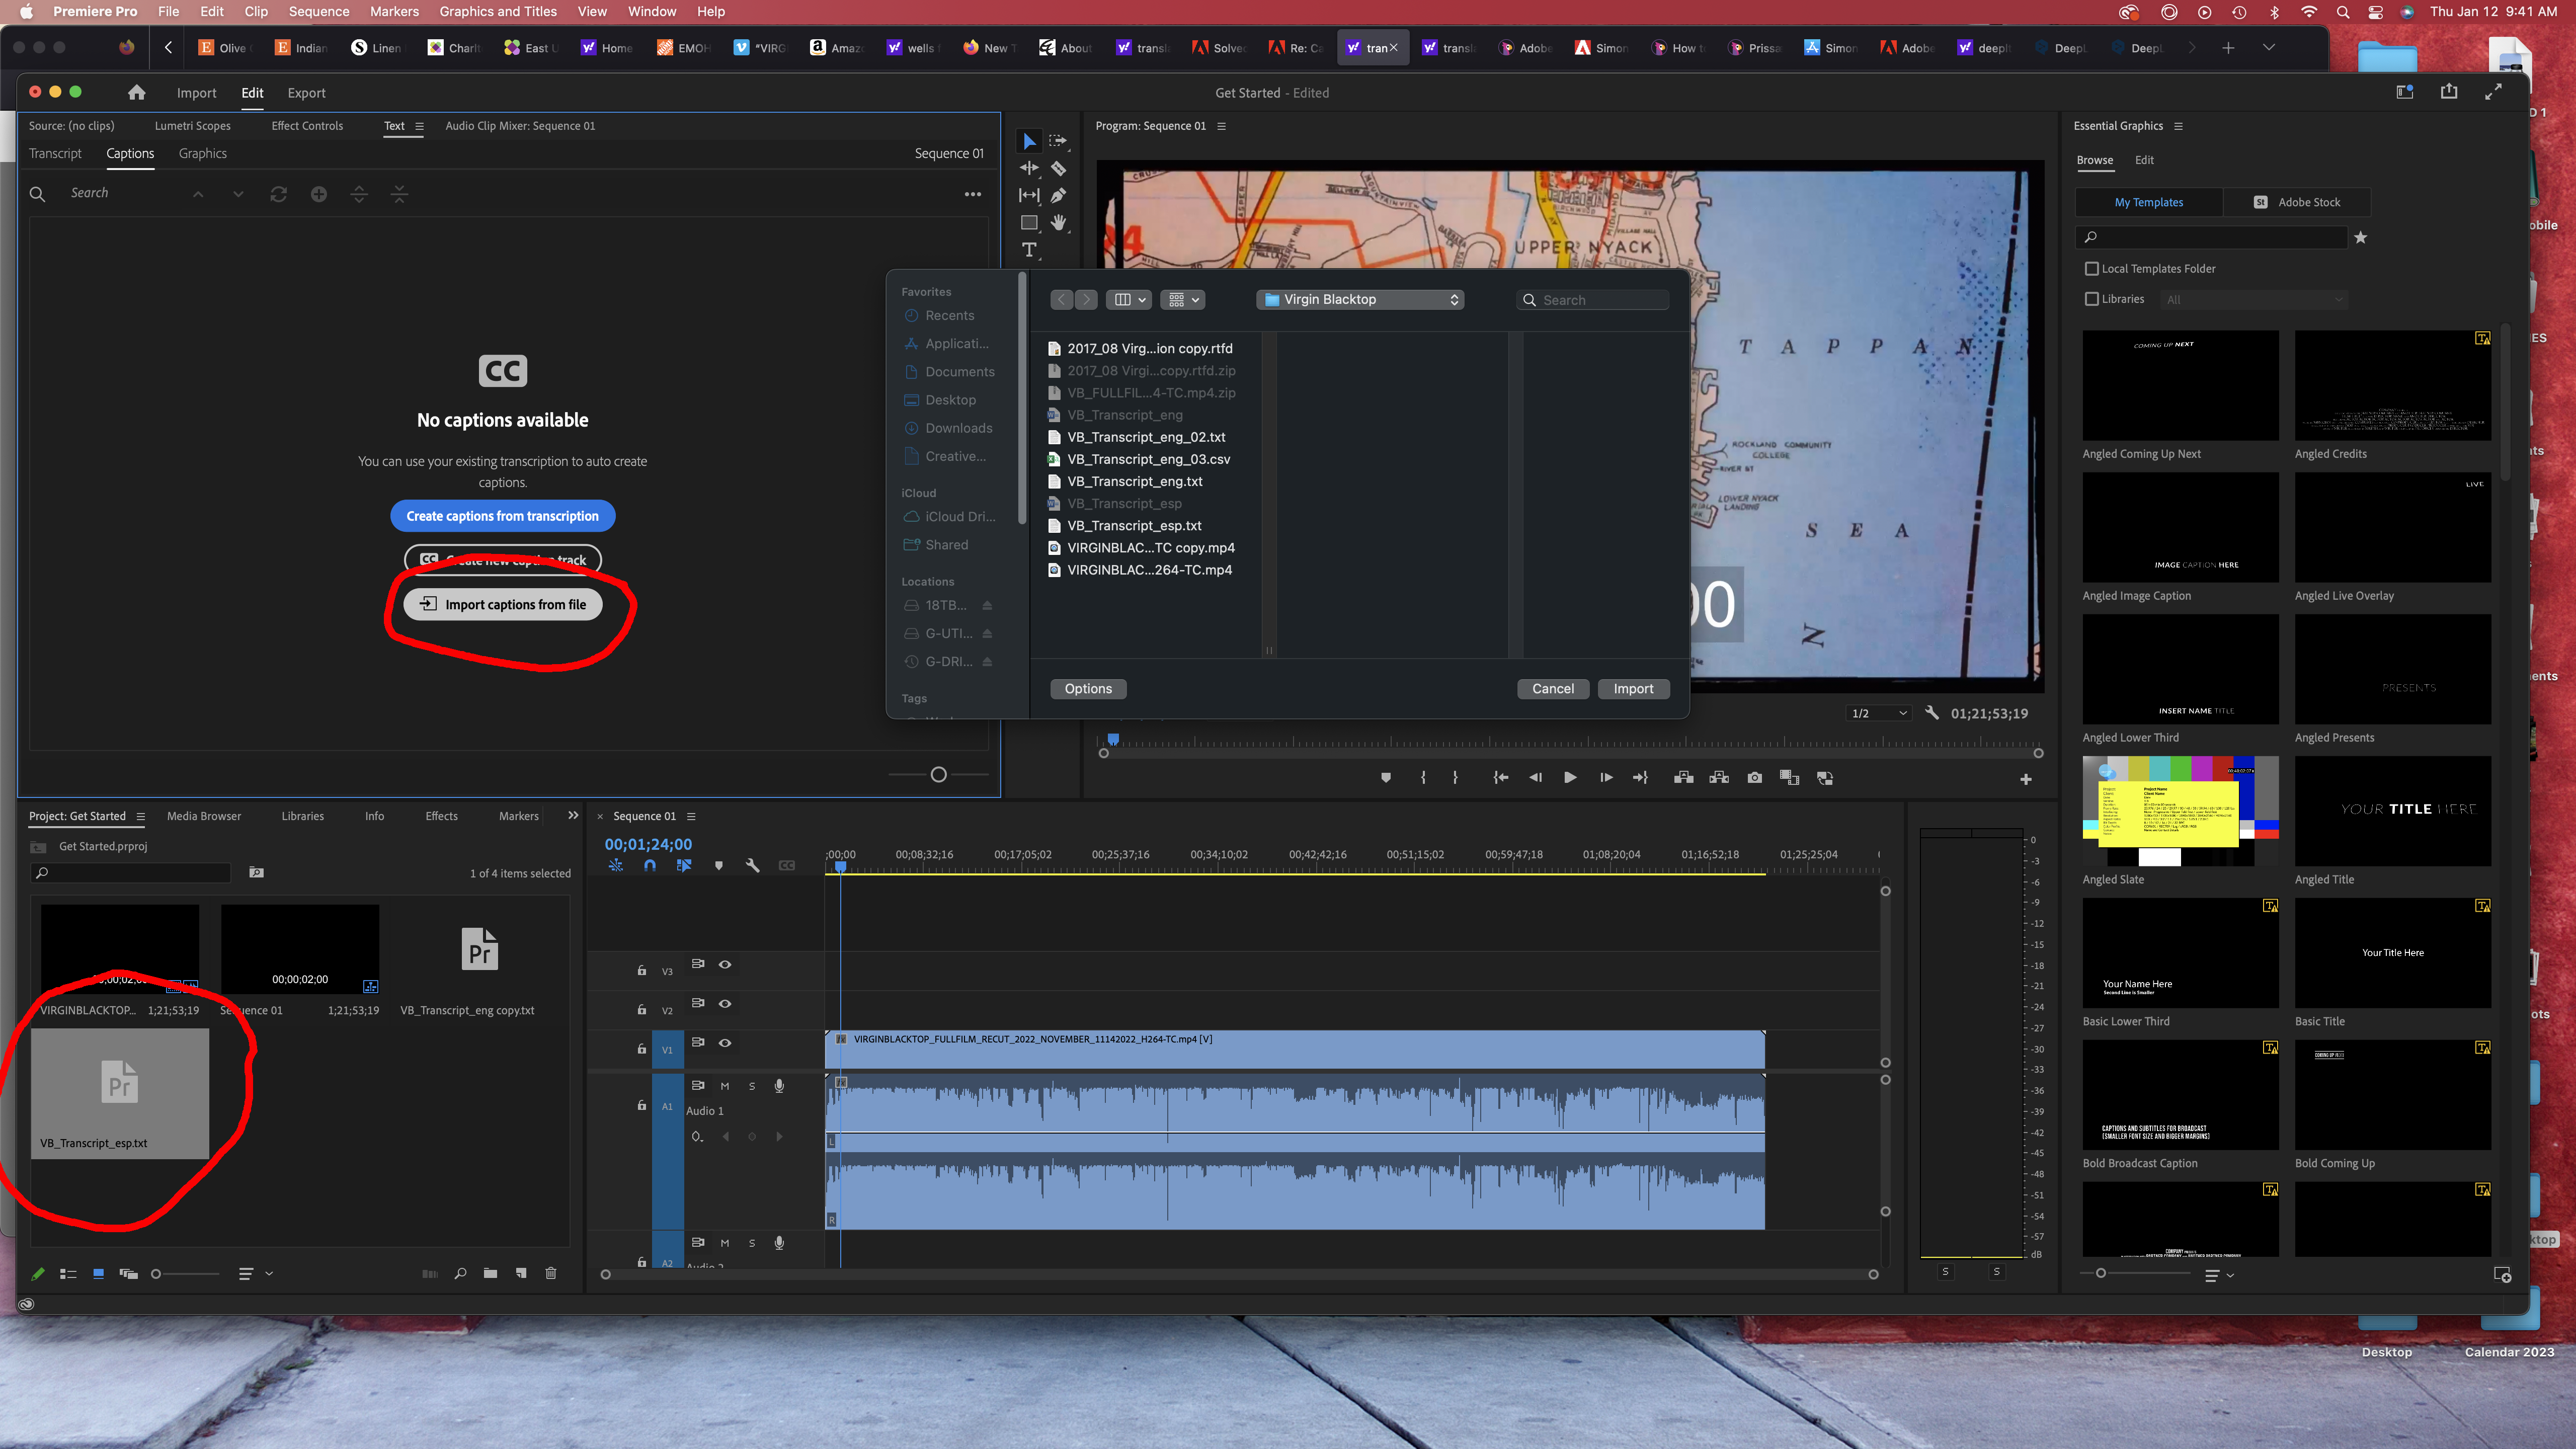
Task: Open the Virgin Blacktop folder dropdown
Action: pyautogui.click(x=1360, y=299)
